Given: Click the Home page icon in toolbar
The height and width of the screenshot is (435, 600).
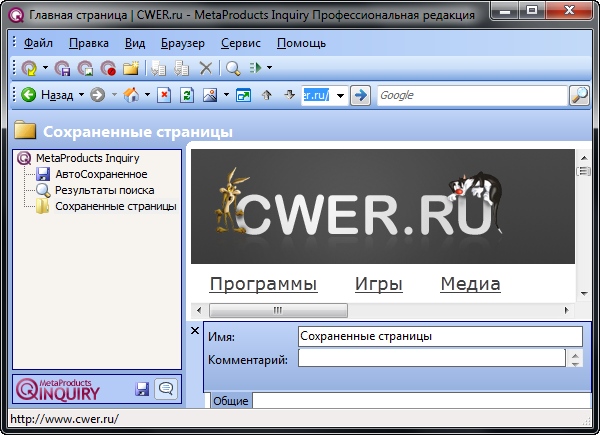Looking at the screenshot, I should coord(130,96).
